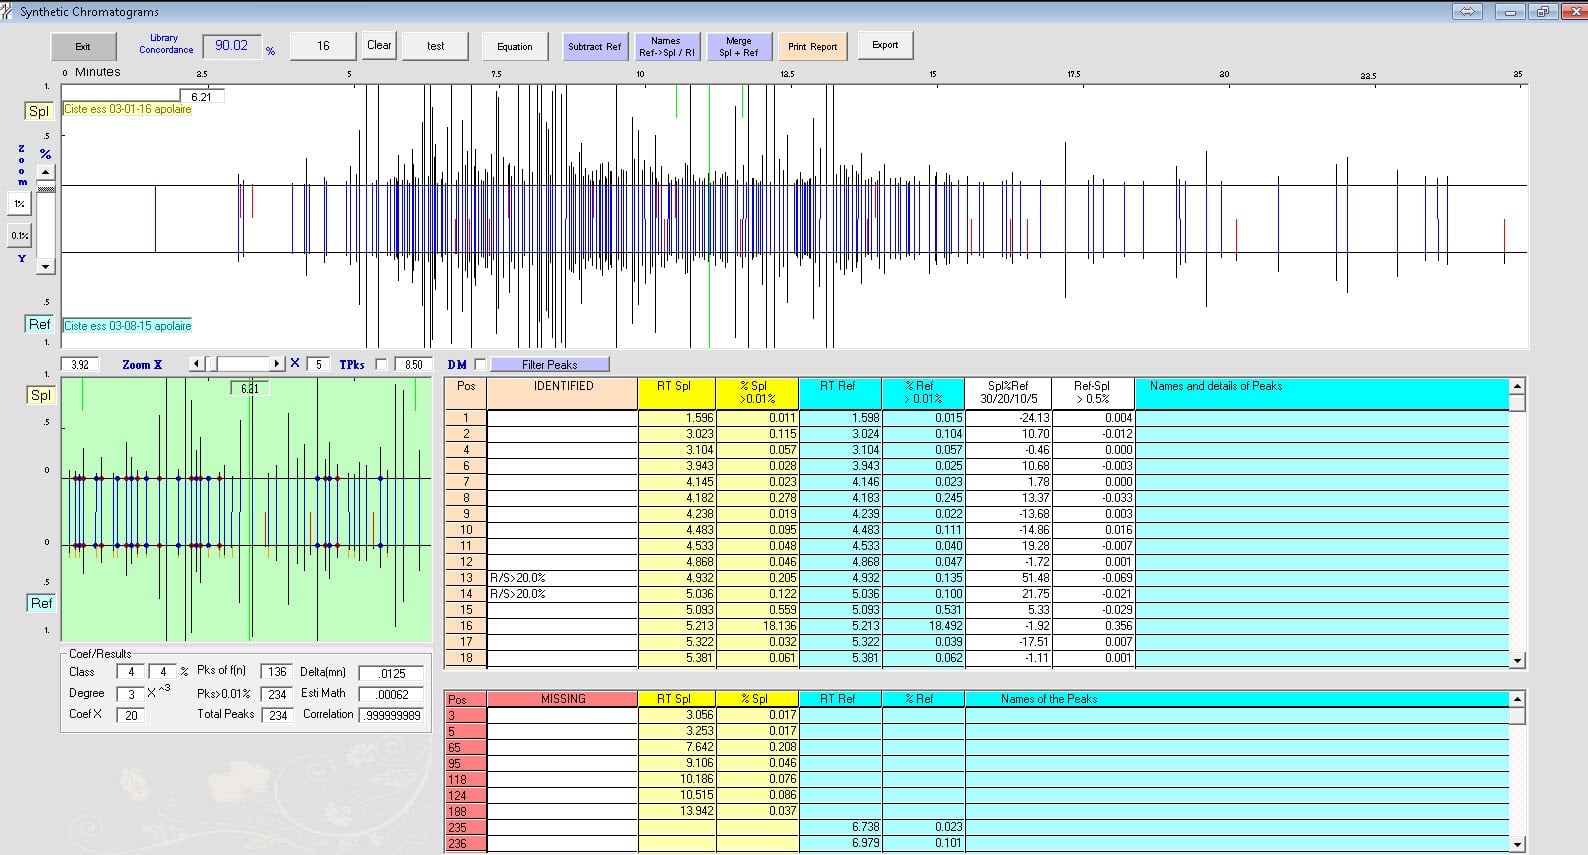The width and height of the screenshot is (1588, 855).
Task: Click the button labeled 16
Action: pos(323,46)
